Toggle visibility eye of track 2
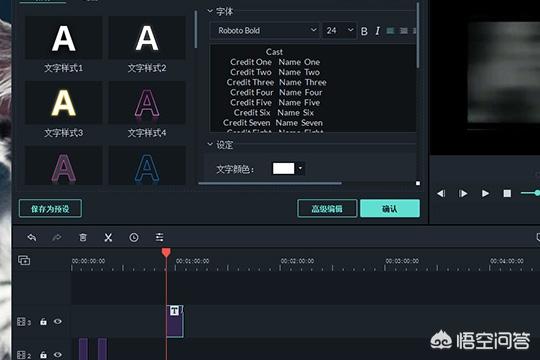This screenshot has width=540, height=360. pos(58,354)
